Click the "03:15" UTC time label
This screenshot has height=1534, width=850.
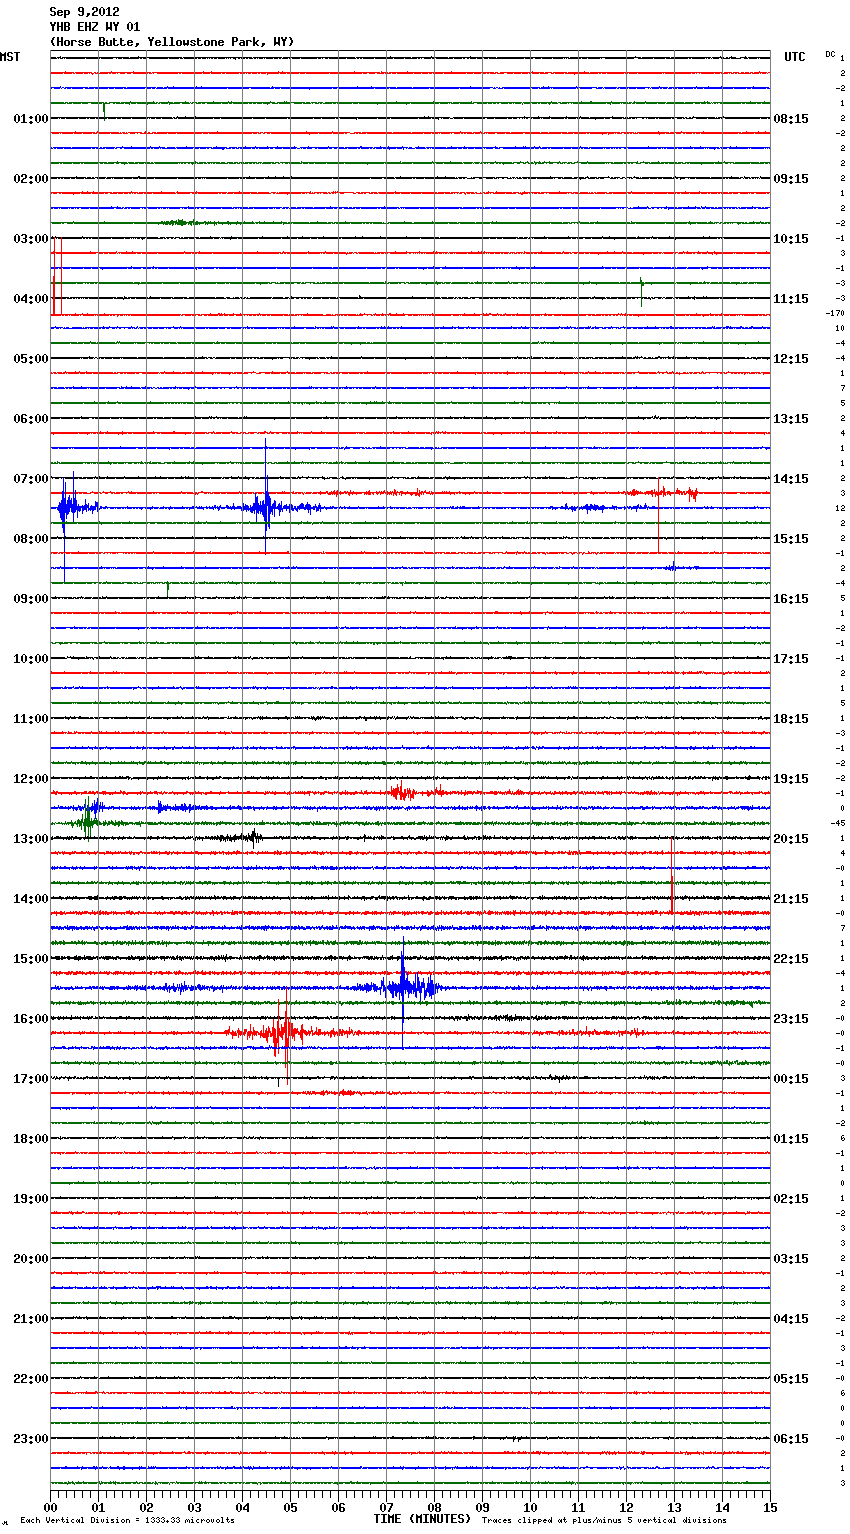[791, 1259]
